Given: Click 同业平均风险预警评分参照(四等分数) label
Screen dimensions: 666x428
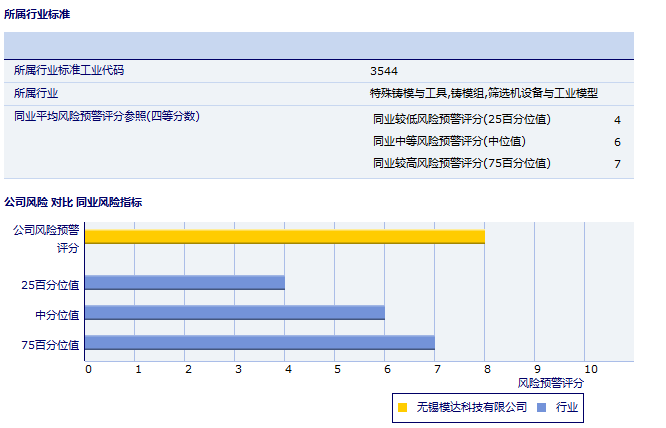Looking at the screenshot, I should [x=107, y=116].
